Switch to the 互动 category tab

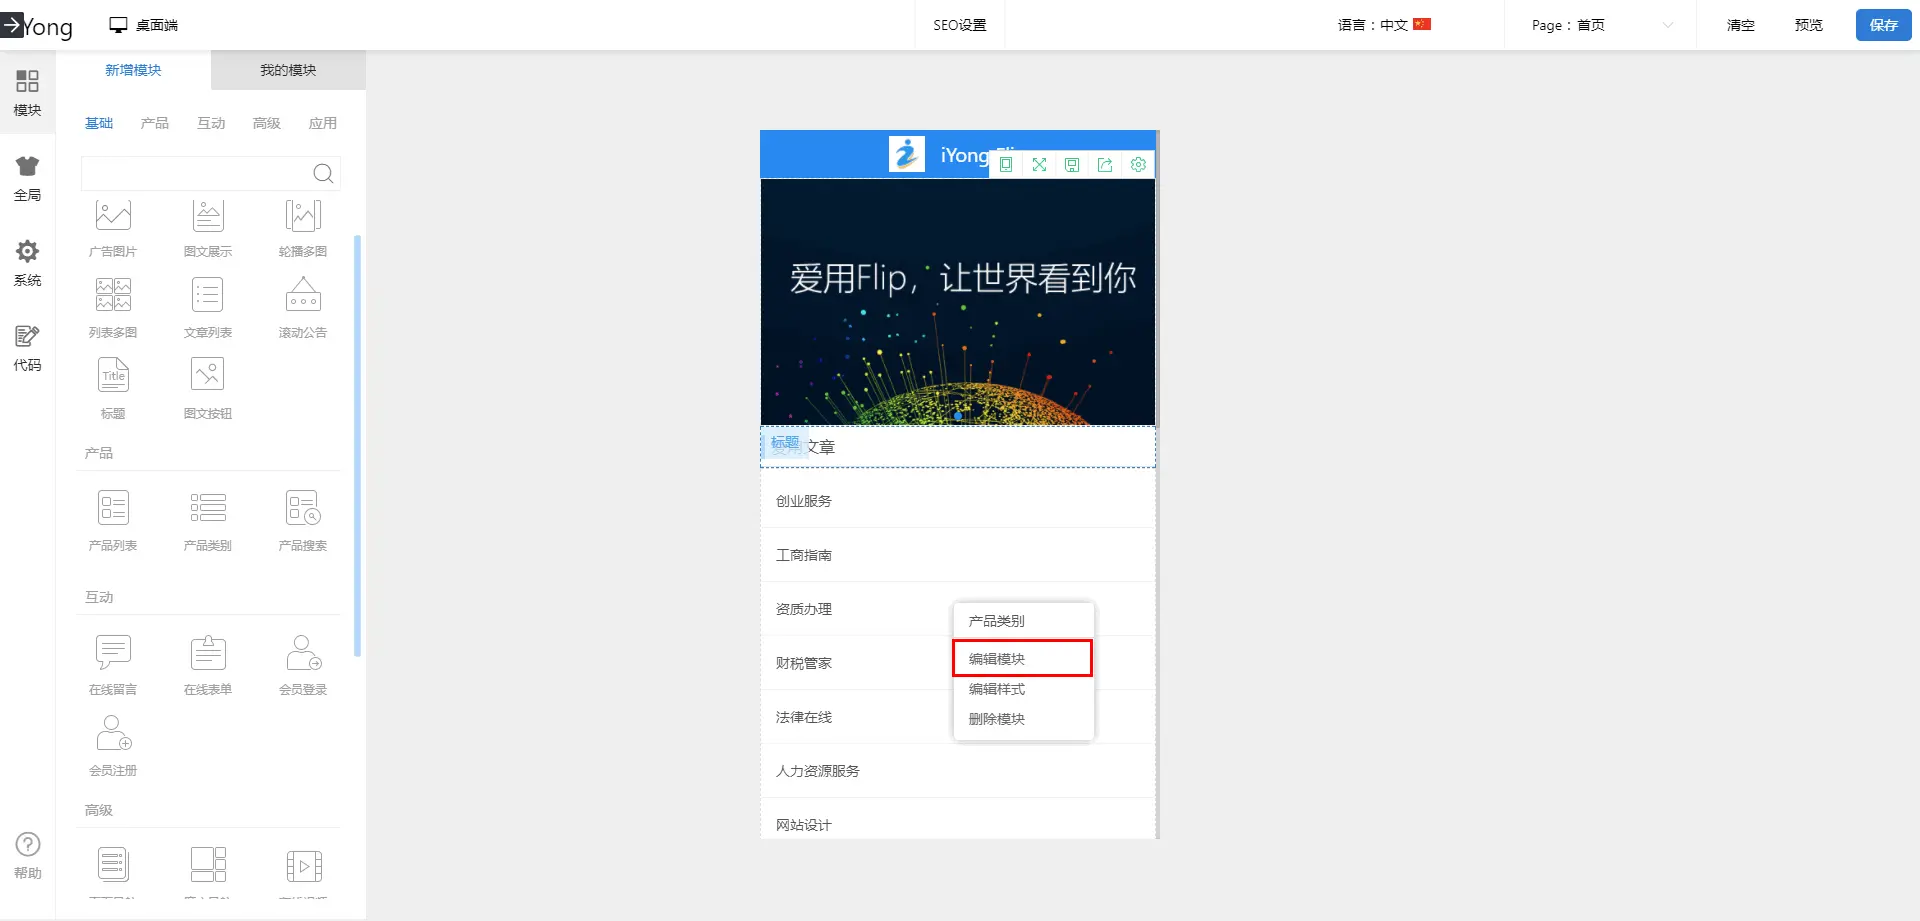coord(211,123)
